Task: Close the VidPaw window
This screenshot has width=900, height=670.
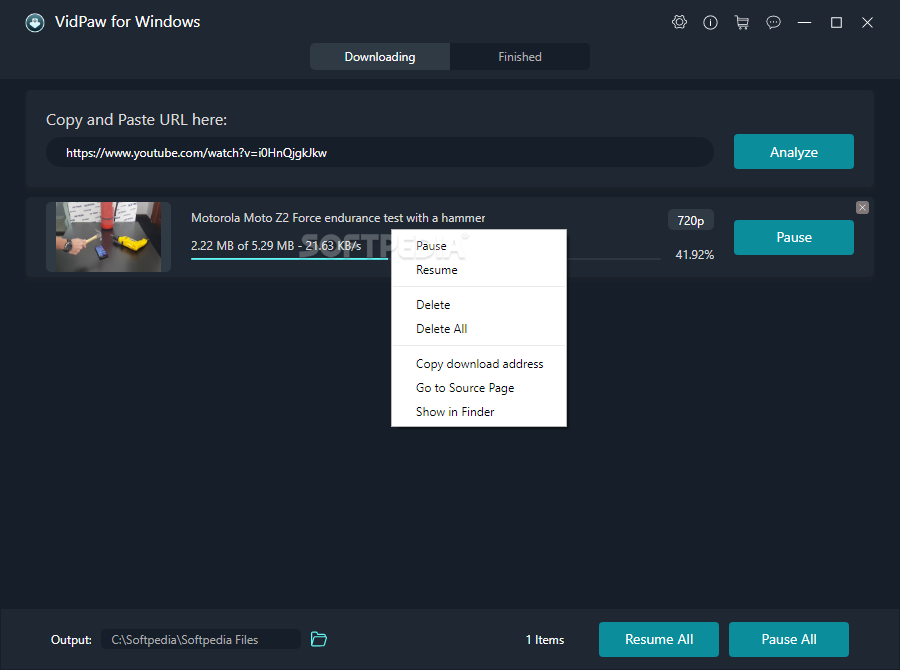Action: [867, 22]
